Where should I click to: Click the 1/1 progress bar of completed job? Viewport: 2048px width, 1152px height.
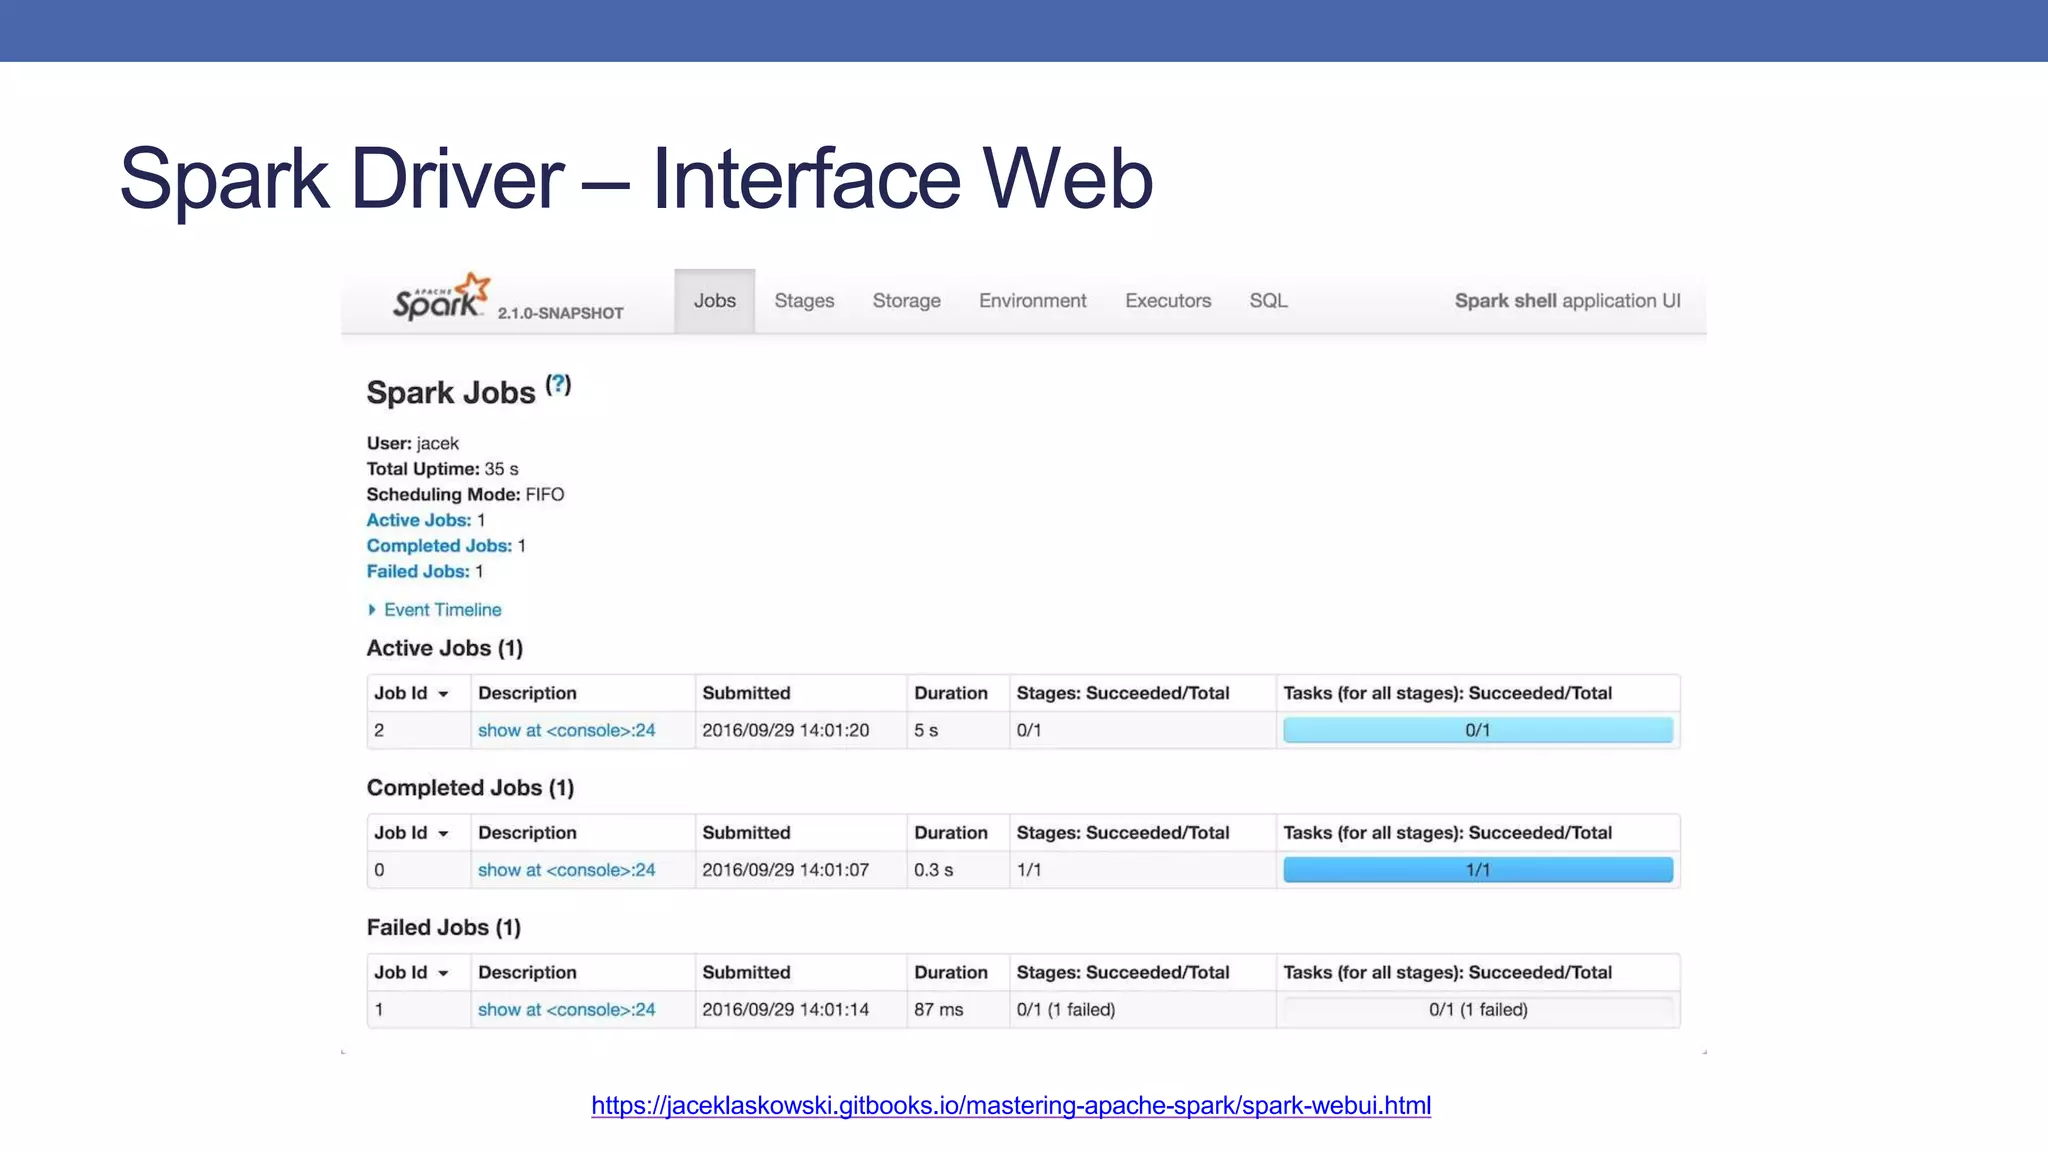pyautogui.click(x=1478, y=870)
